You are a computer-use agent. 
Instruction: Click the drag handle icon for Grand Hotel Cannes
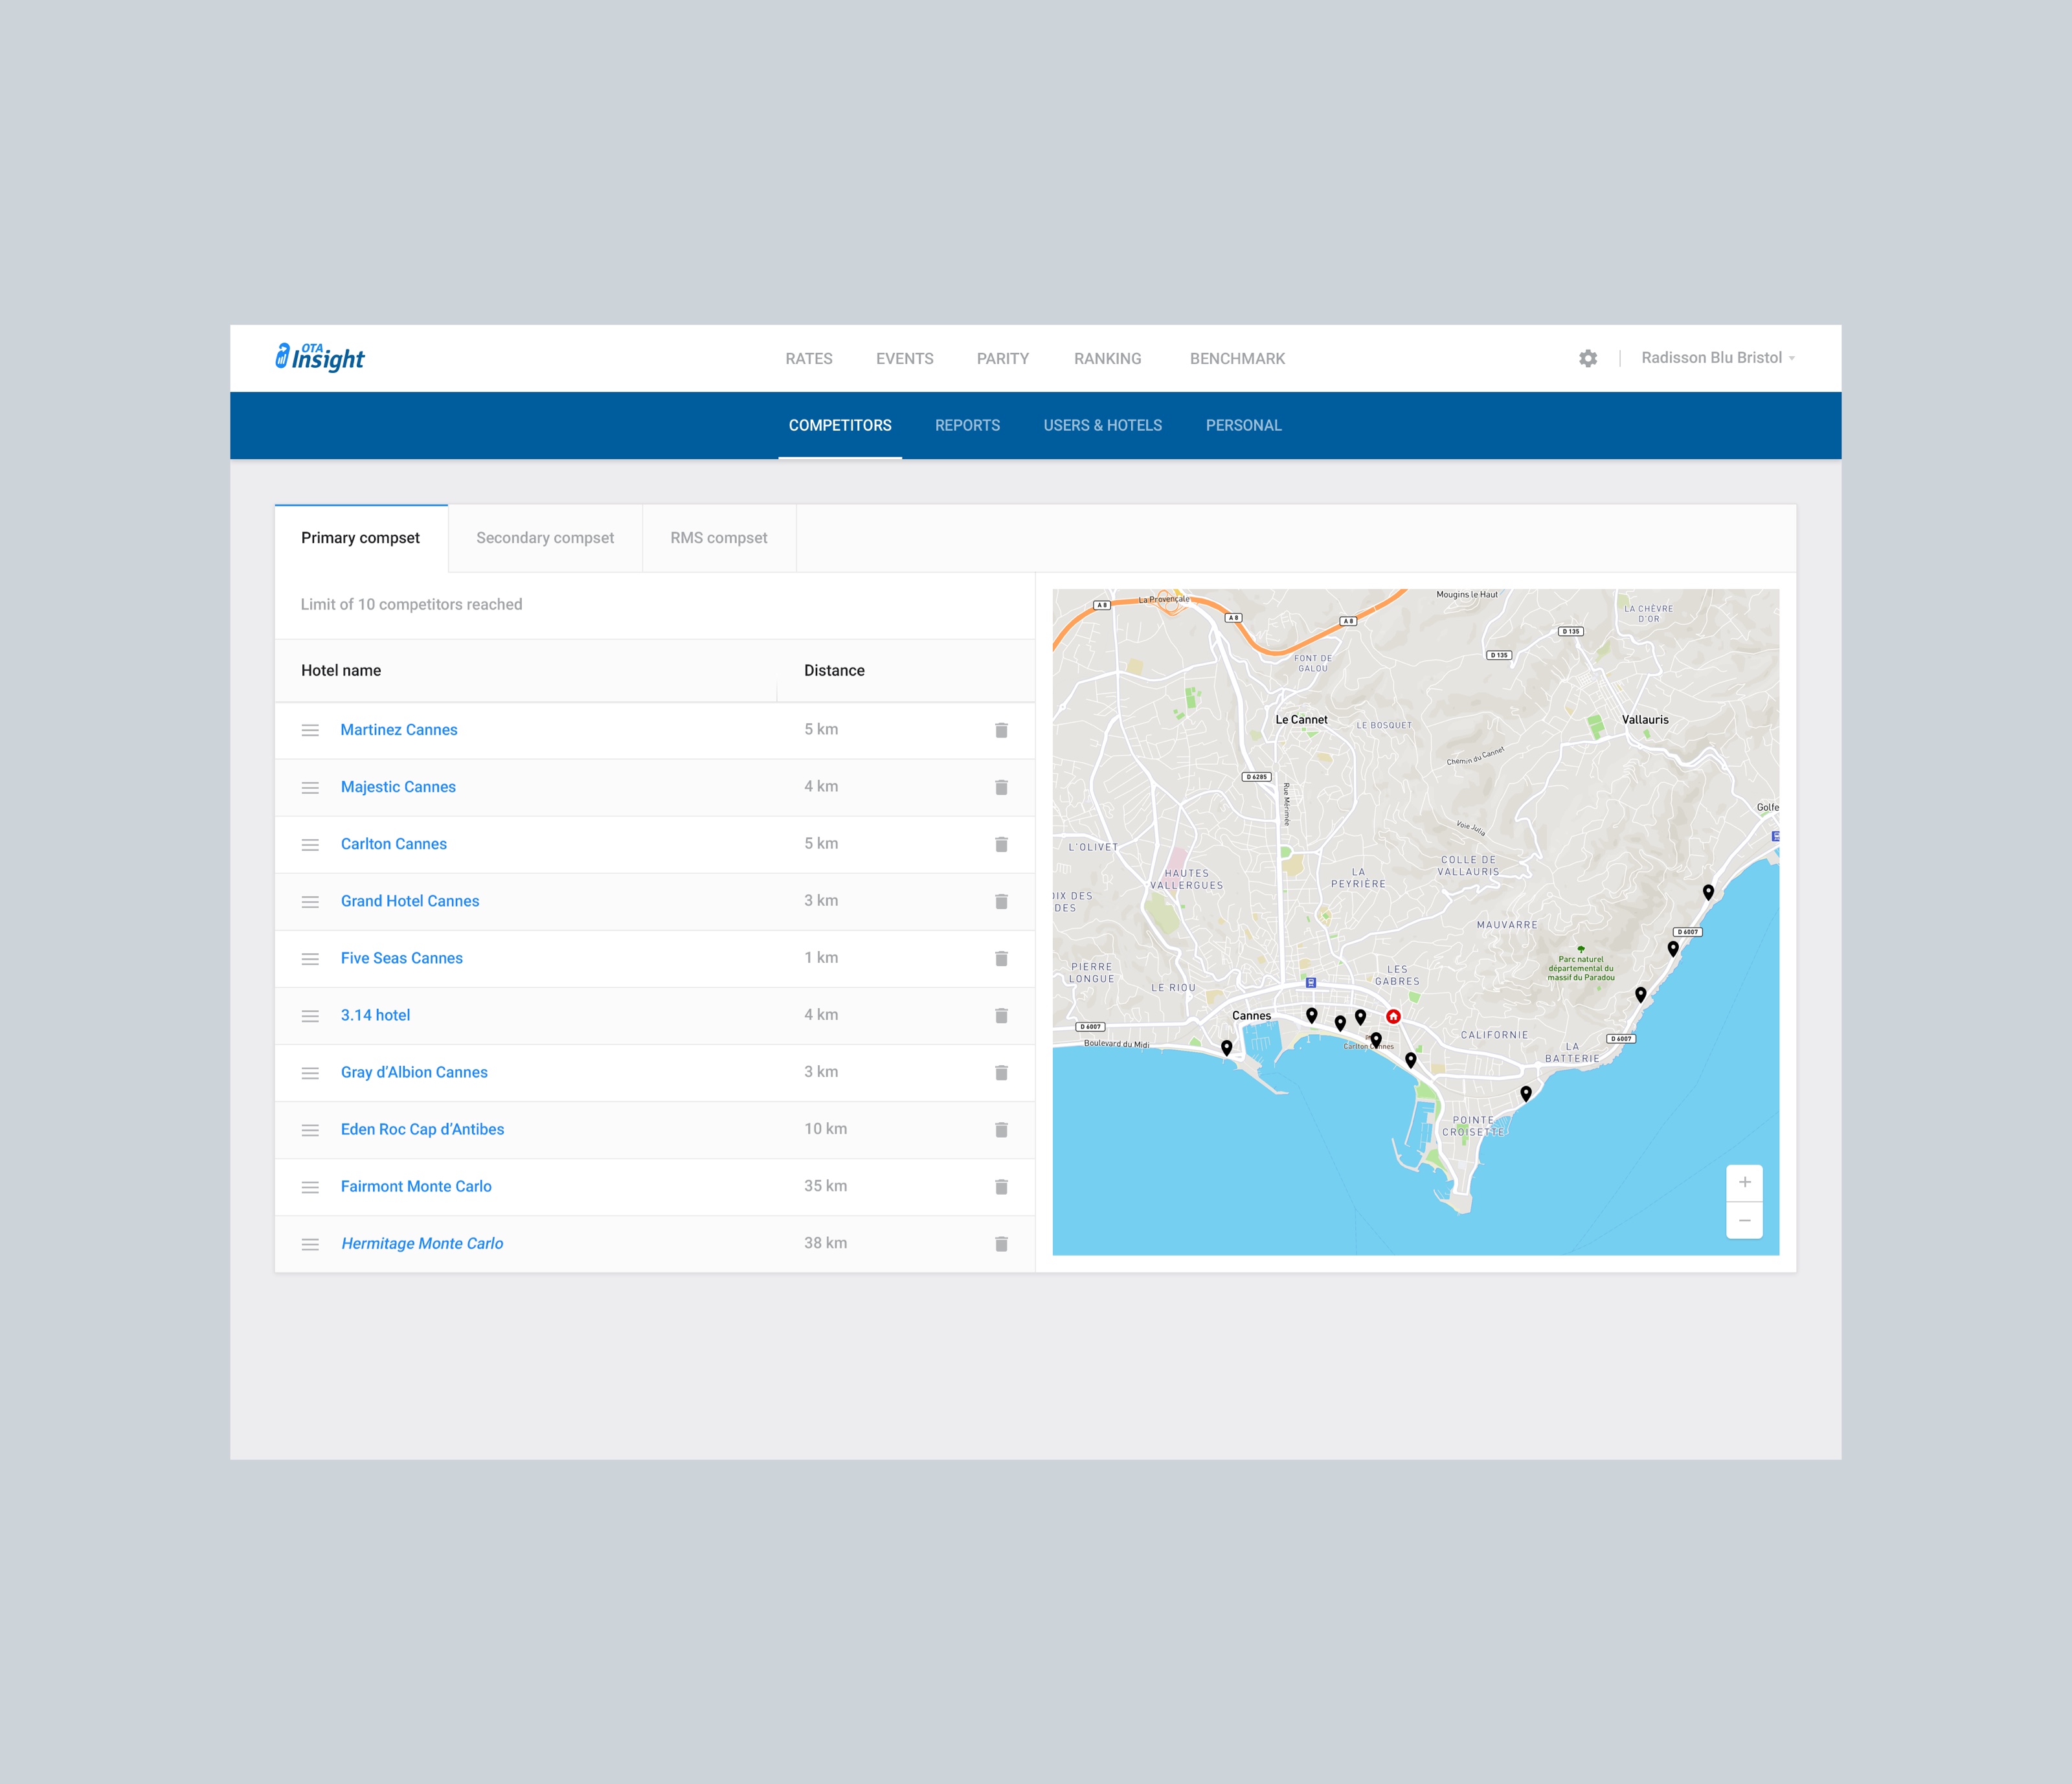(x=308, y=901)
